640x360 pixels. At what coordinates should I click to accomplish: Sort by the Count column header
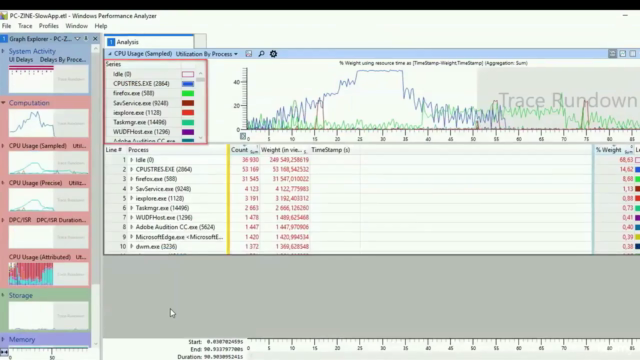coord(244,150)
